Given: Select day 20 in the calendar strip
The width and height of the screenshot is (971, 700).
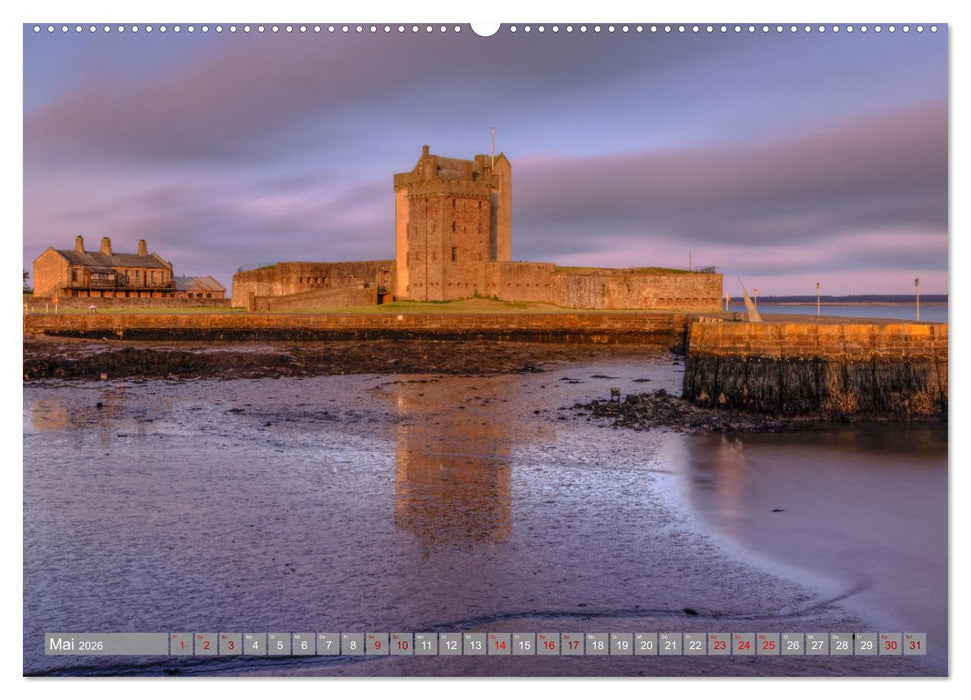Looking at the screenshot, I should click(x=646, y=645).
